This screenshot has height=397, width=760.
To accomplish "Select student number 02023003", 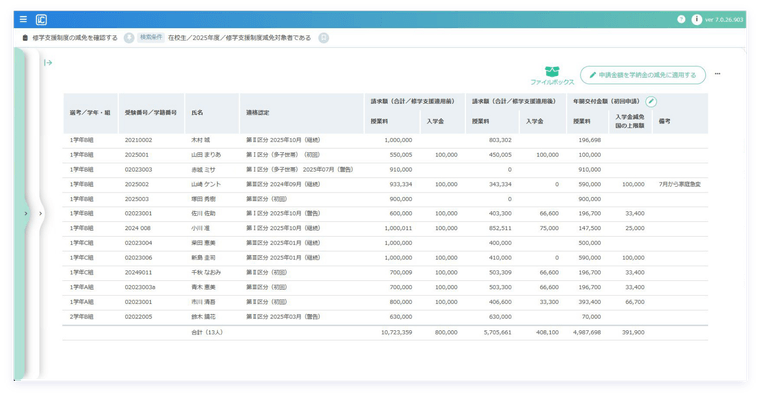I will click(x=138, y=170).
